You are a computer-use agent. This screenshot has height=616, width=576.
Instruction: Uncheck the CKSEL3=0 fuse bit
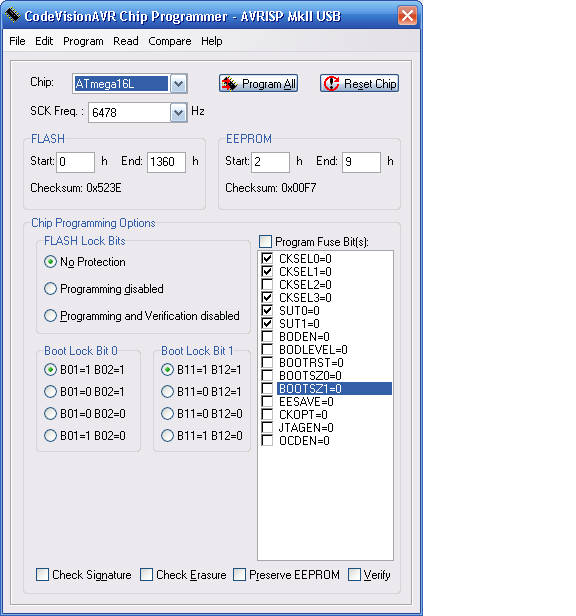coord(267,297)
